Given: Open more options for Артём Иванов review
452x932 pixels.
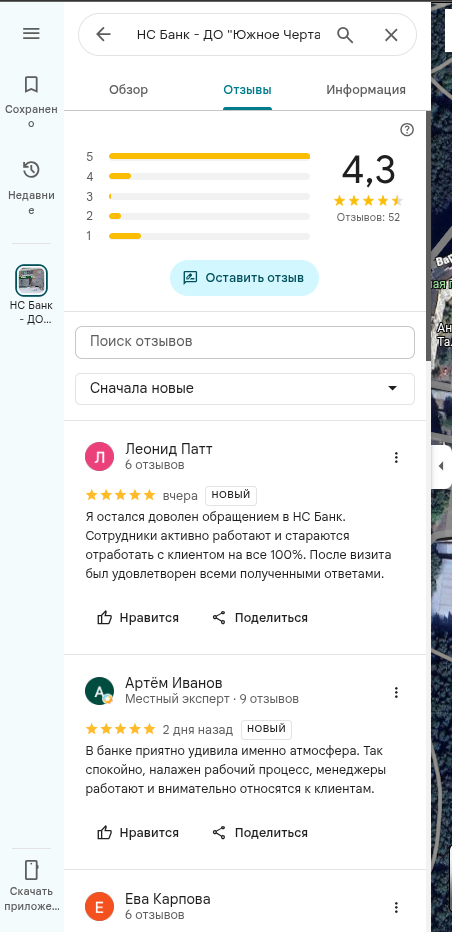Looking at the screenshot, I should click(x=397, y=692).
